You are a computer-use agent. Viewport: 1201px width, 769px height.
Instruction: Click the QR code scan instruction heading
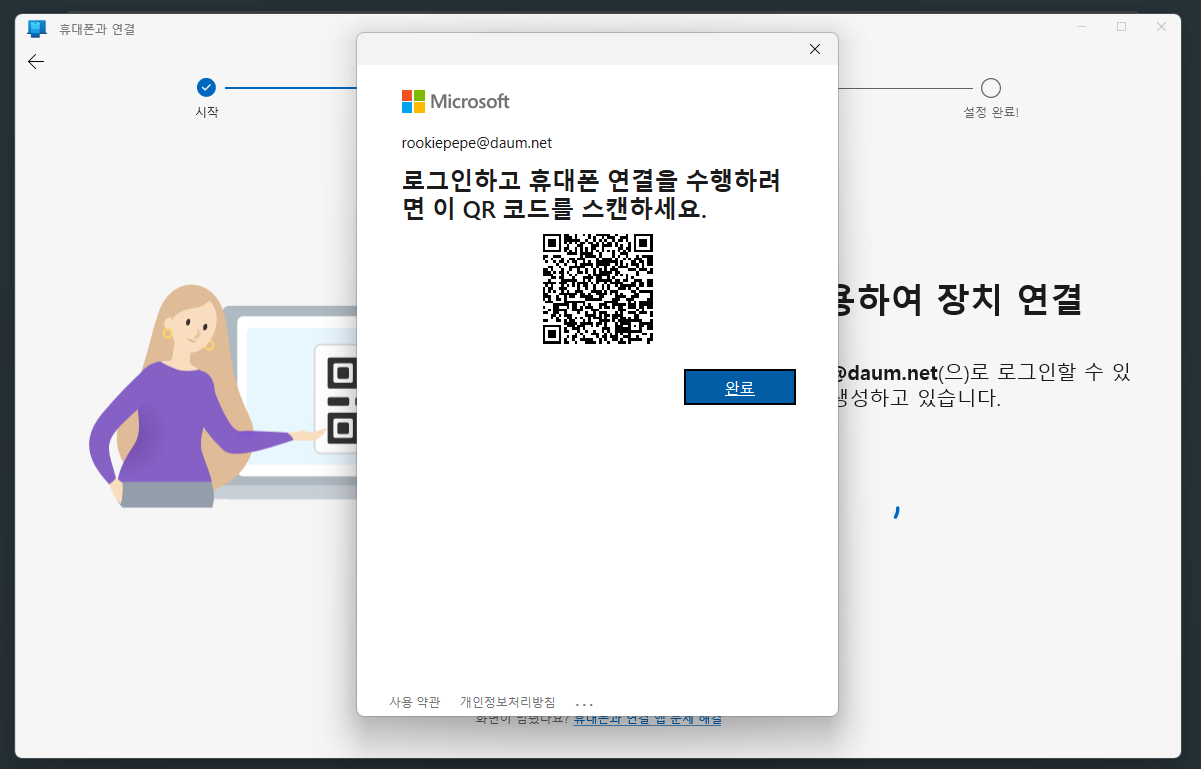(592, 195)
